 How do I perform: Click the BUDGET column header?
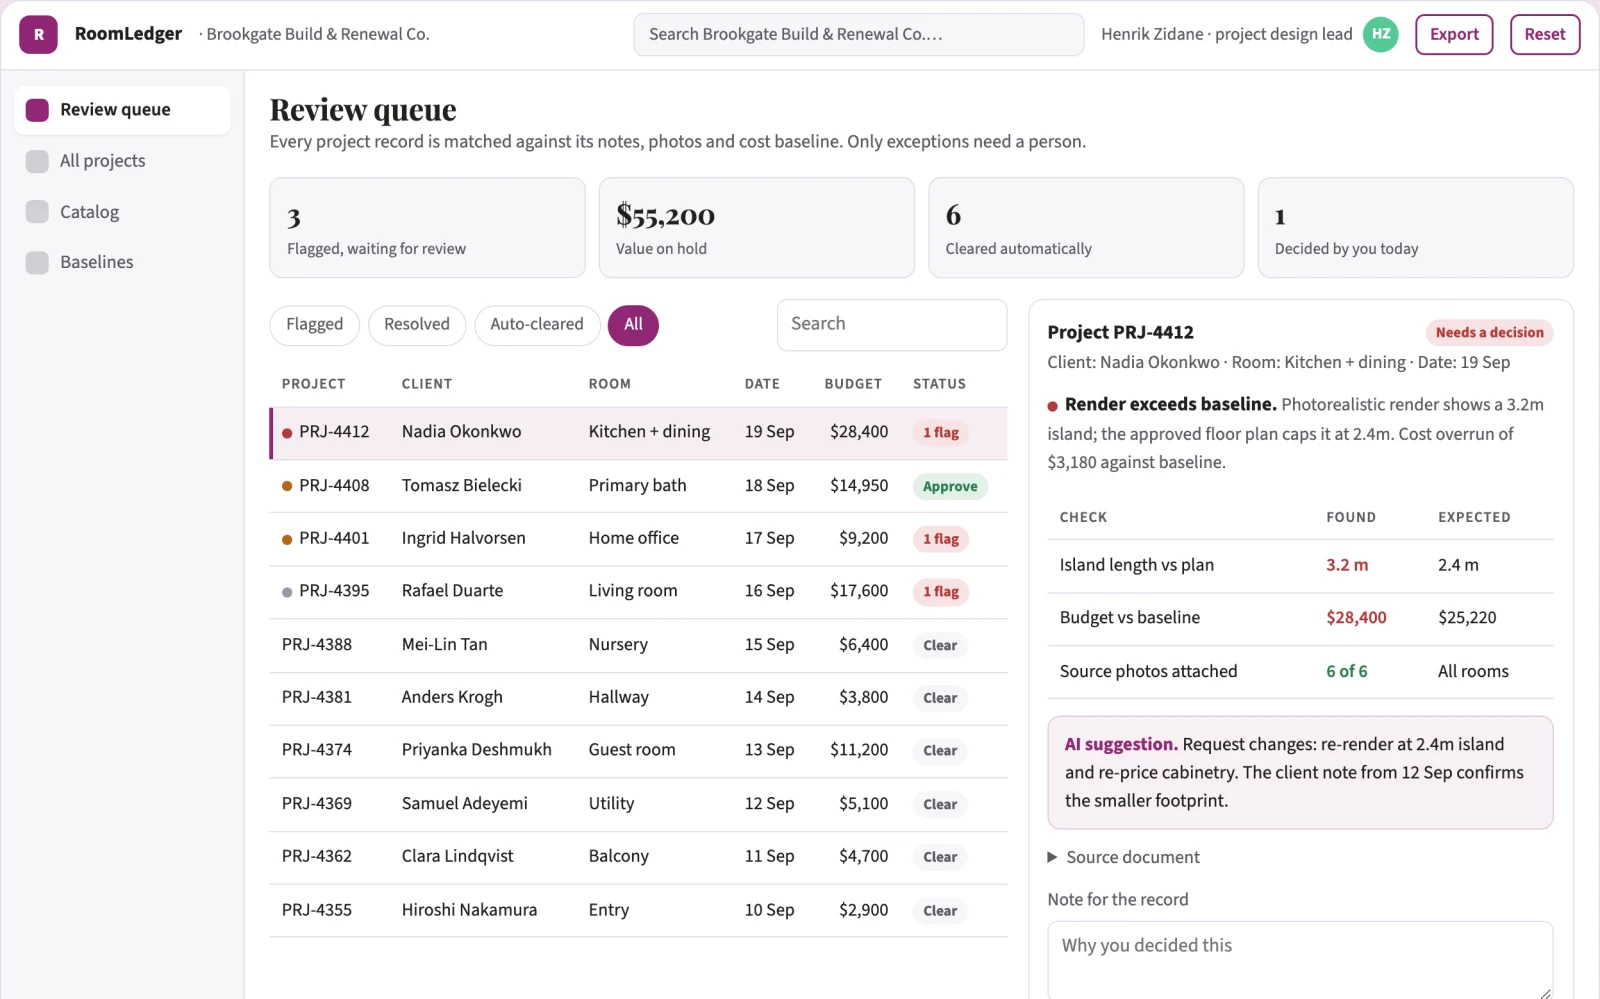tap(853, 384)
